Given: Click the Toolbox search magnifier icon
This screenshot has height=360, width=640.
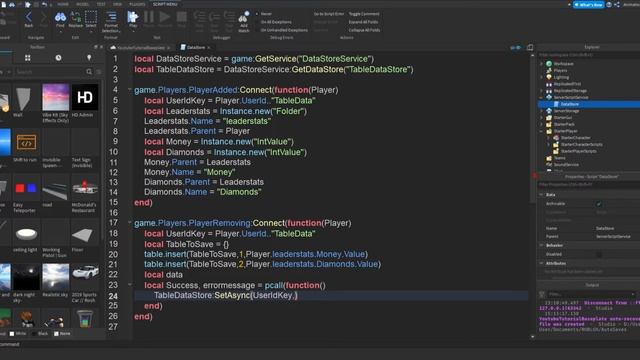Looking at the screenshot, I should 89,72.
